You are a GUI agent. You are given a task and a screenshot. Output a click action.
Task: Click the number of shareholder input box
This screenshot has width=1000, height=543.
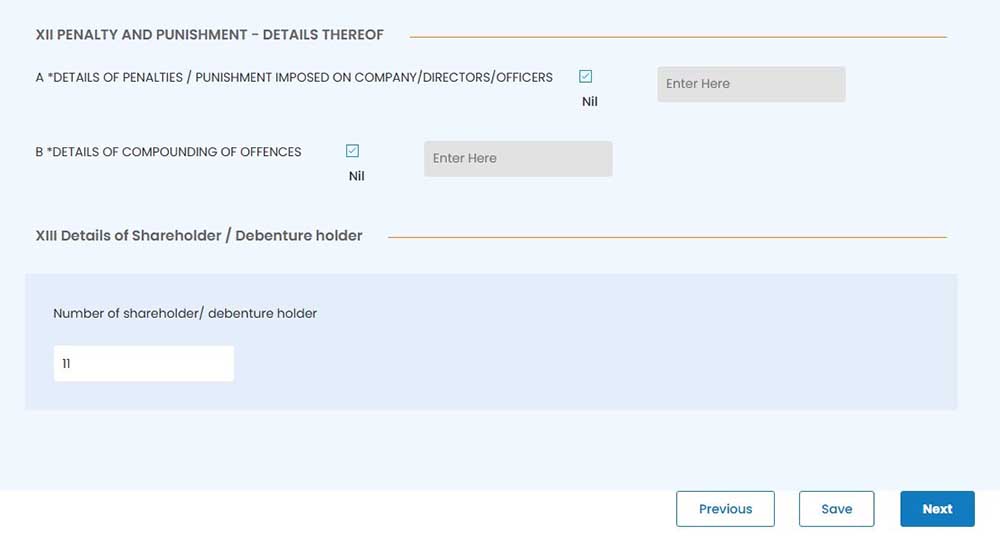143,364
